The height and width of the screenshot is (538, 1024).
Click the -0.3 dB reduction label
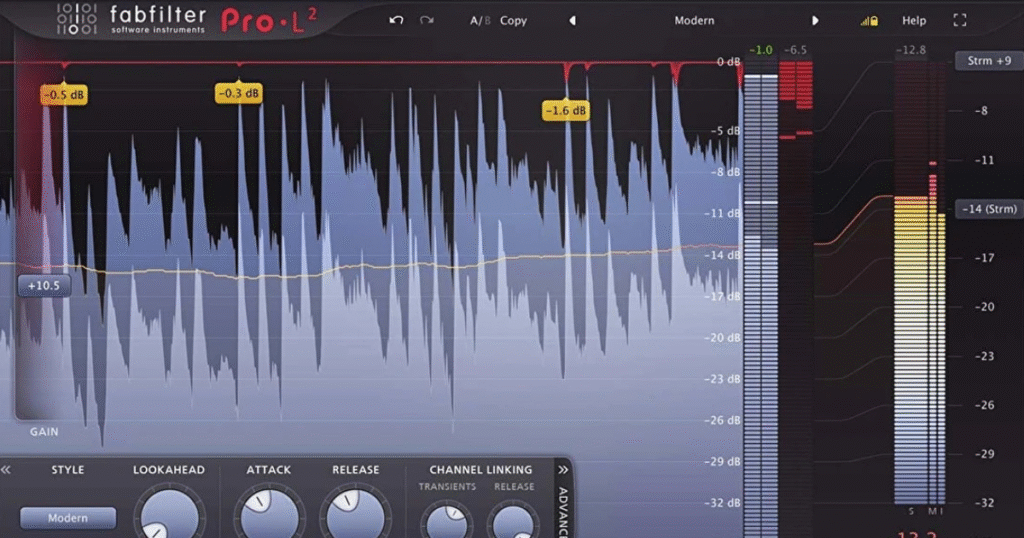click(239, 93)
